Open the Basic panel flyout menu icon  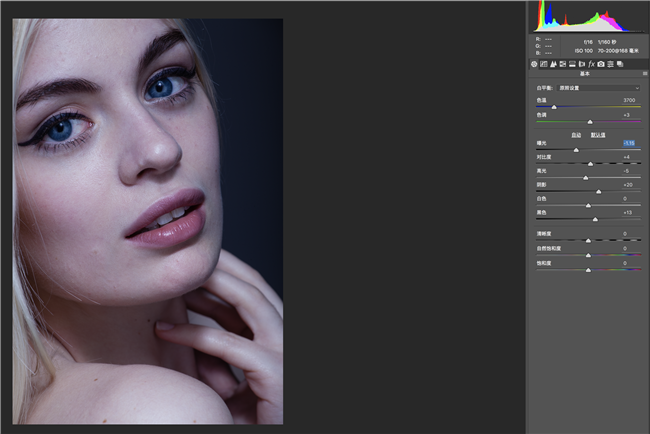pyautogui.click(x=645, y=73)
